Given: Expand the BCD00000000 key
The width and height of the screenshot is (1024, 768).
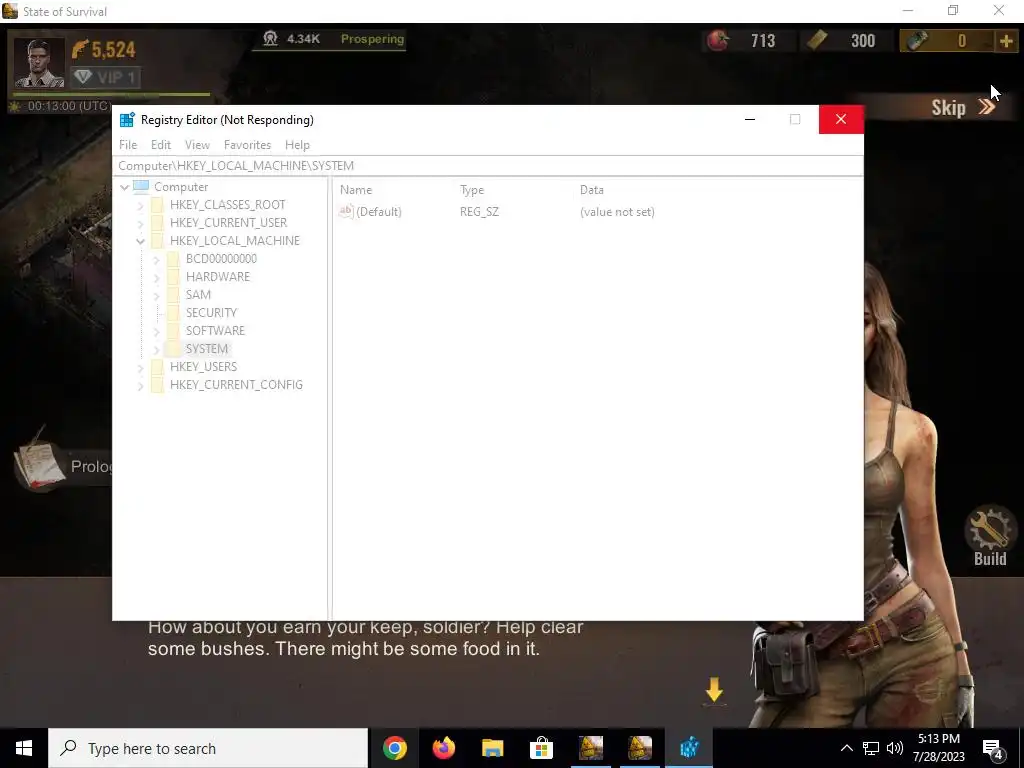Looking at the screenshot, I should (156, 259).
